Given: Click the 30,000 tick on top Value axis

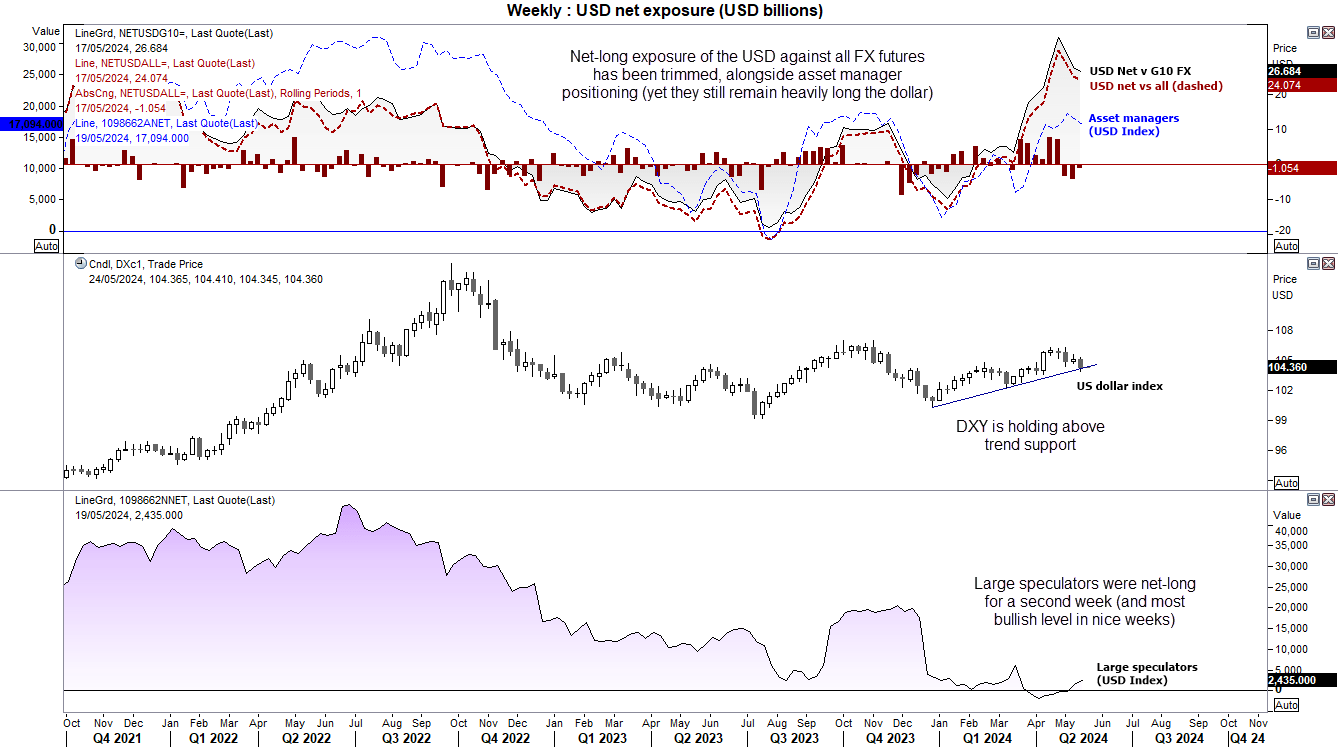Looking at the screenshot, I should [41, 46].
